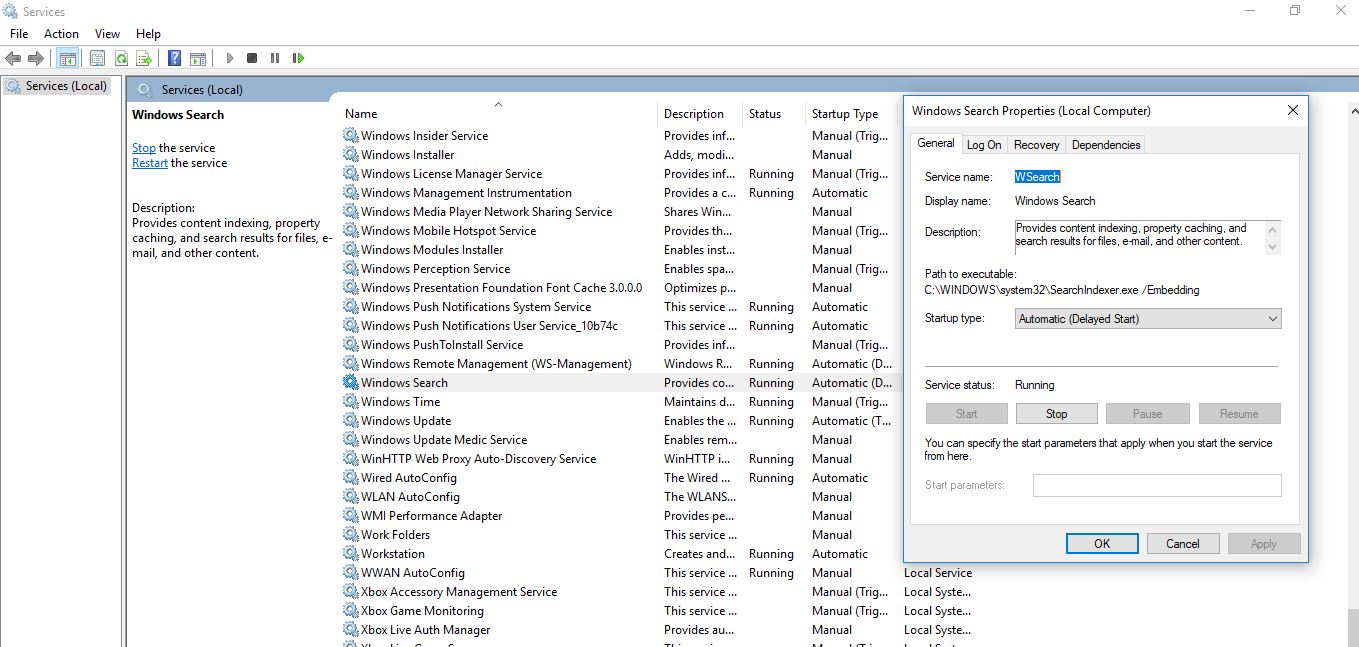The height and width of the screenshot is (647, 1359).
Task: Click the Properties toolbar icon
Action: click(x=97, y=58)
